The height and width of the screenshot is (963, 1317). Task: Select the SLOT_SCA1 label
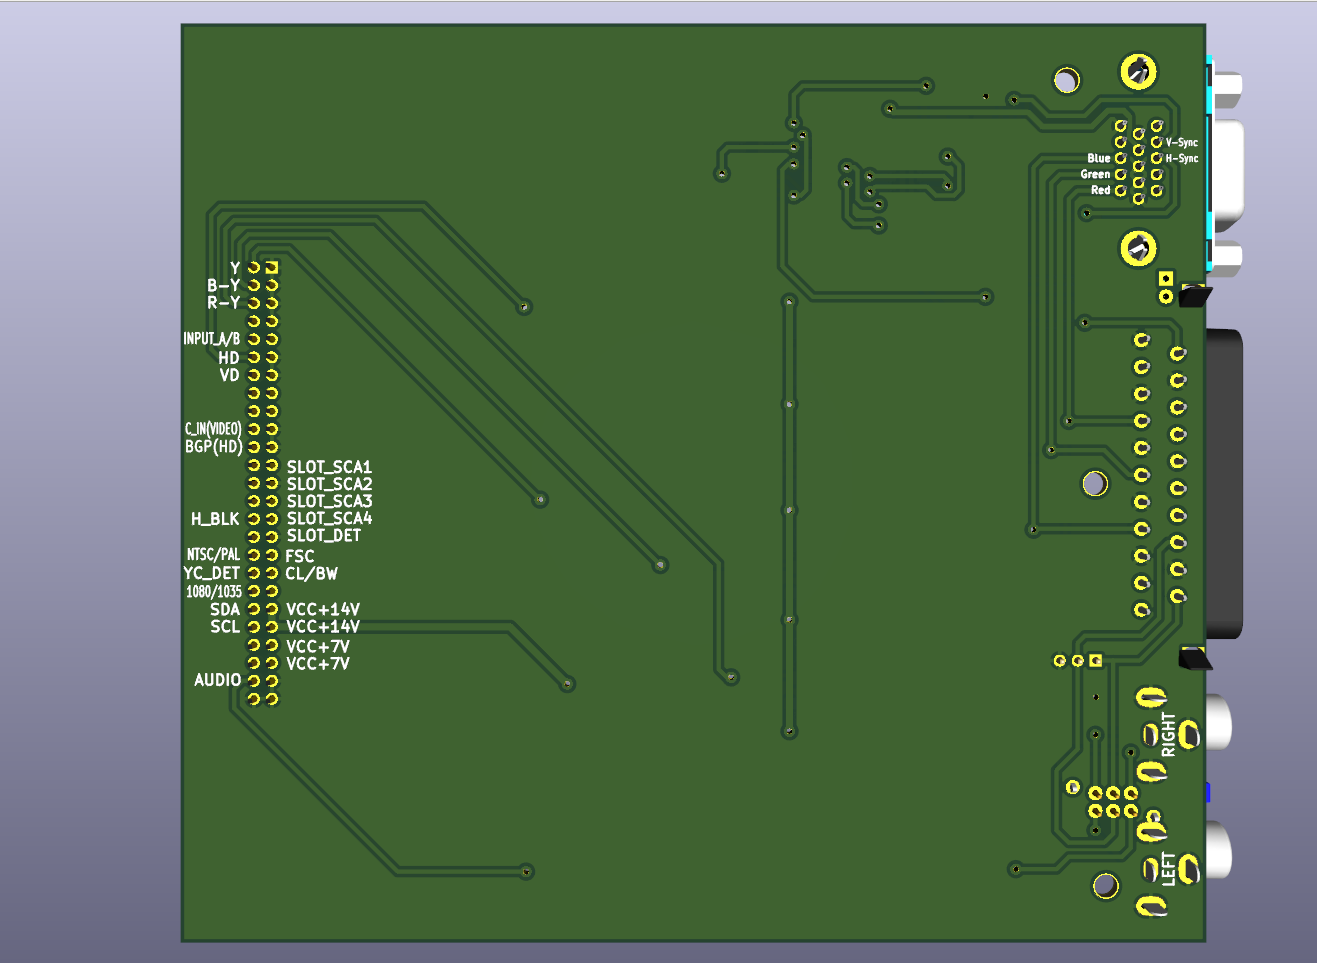coord(329,467)
